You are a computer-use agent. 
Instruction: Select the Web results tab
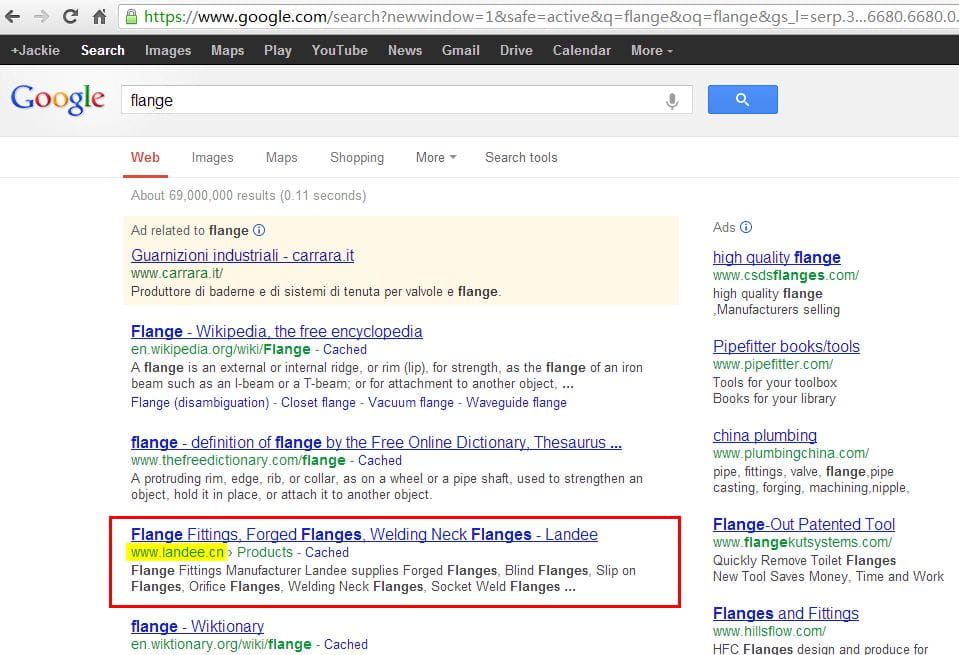click(145, 157)
